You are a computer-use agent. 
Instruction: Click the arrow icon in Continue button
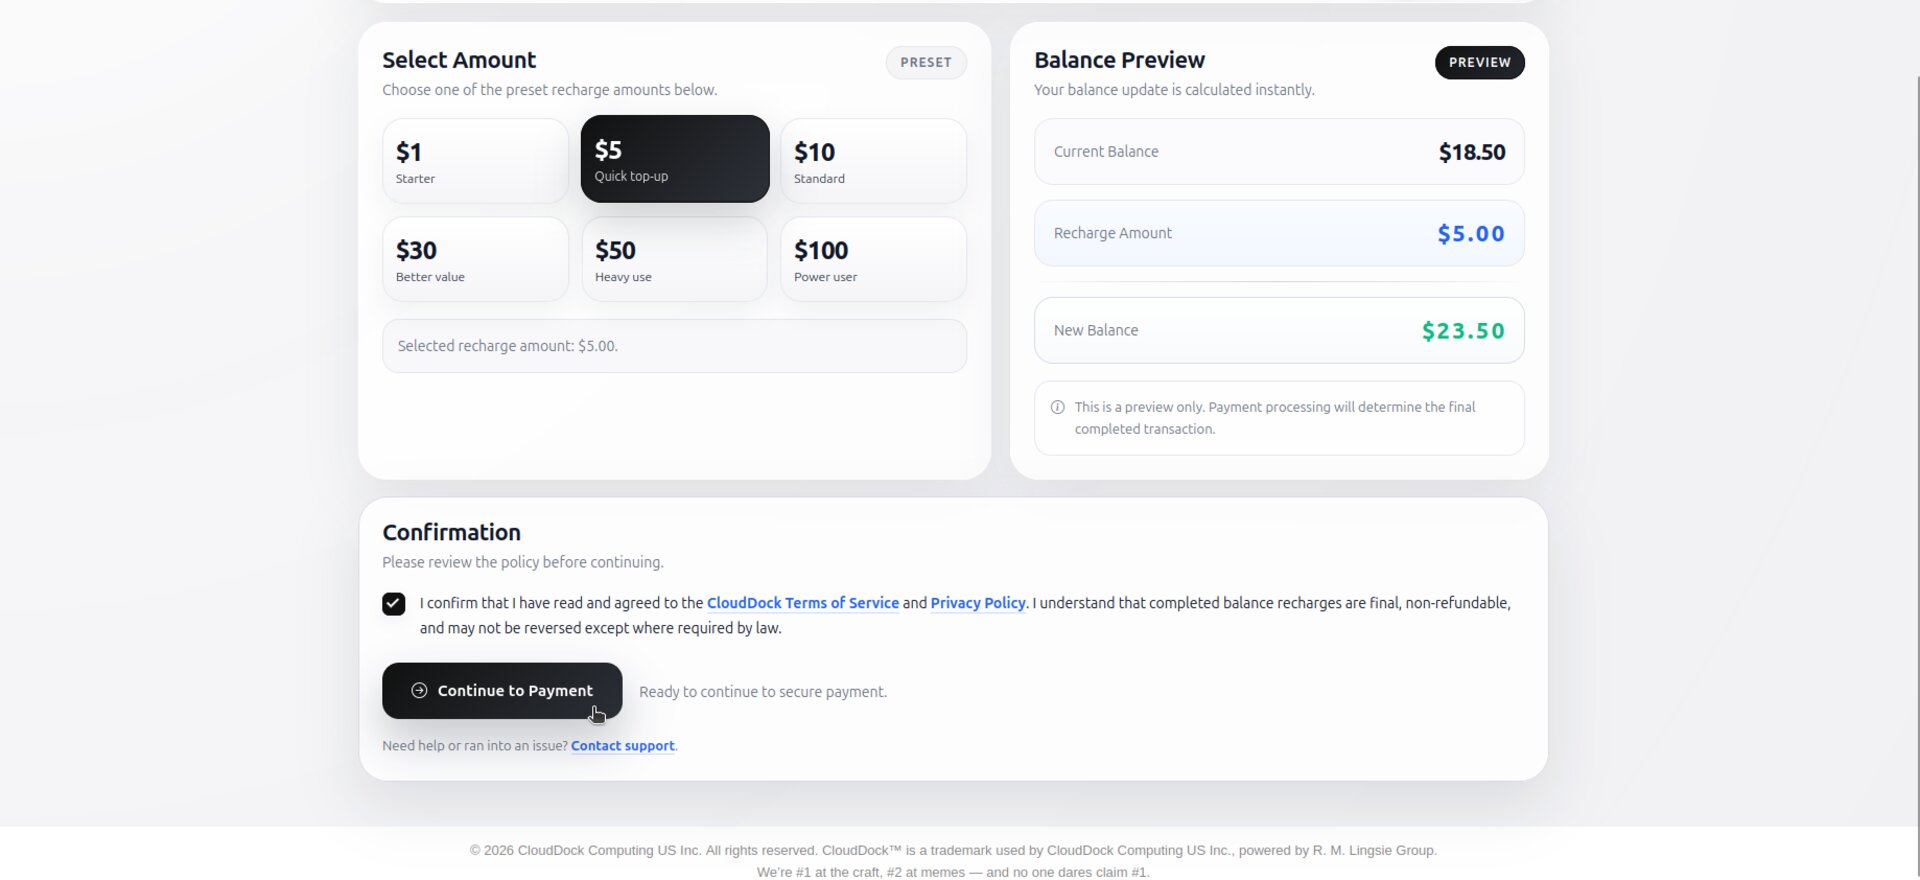[x=419, y=691]
